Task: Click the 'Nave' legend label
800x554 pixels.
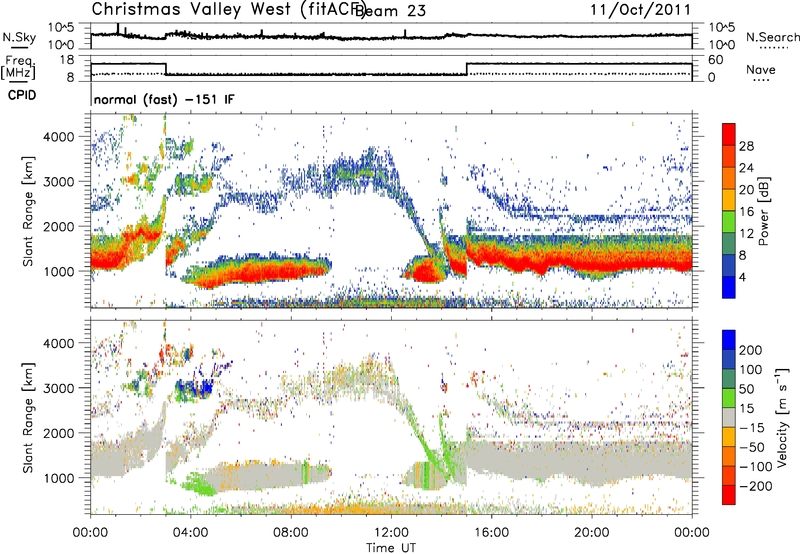Action: 761,70
